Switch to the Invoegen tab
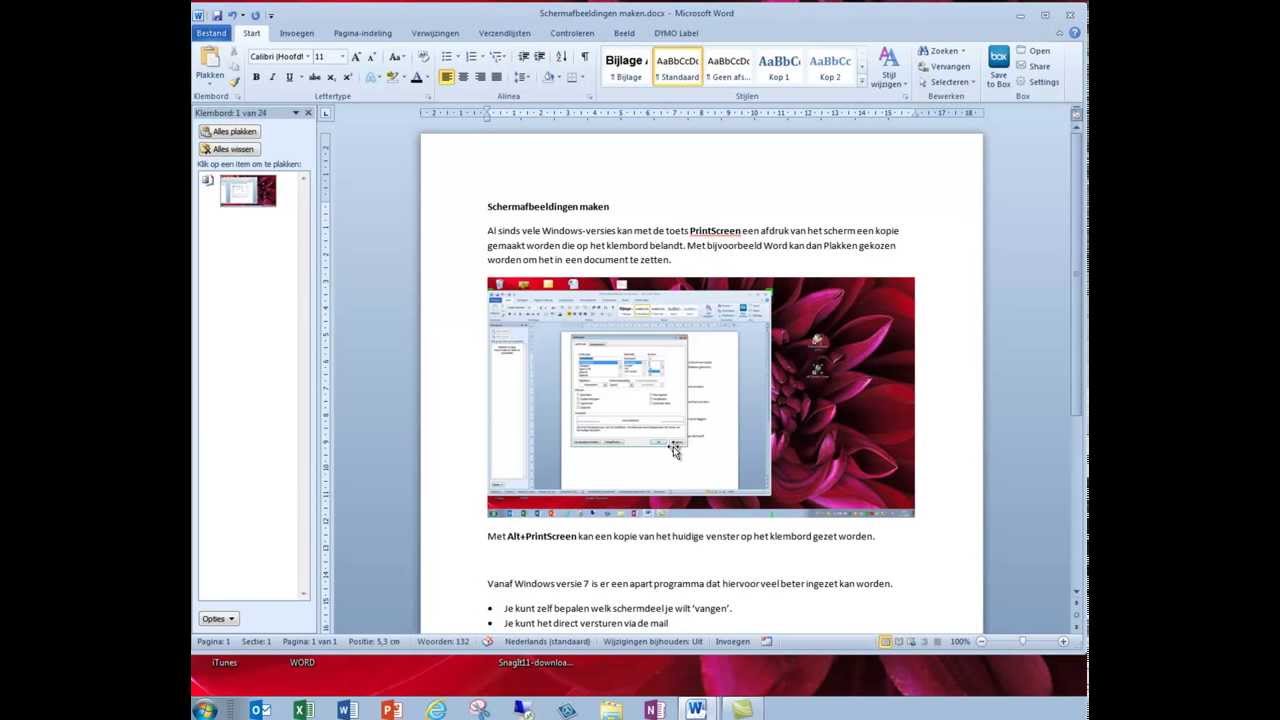1280x720 pixels. click(x=297, y=33)
